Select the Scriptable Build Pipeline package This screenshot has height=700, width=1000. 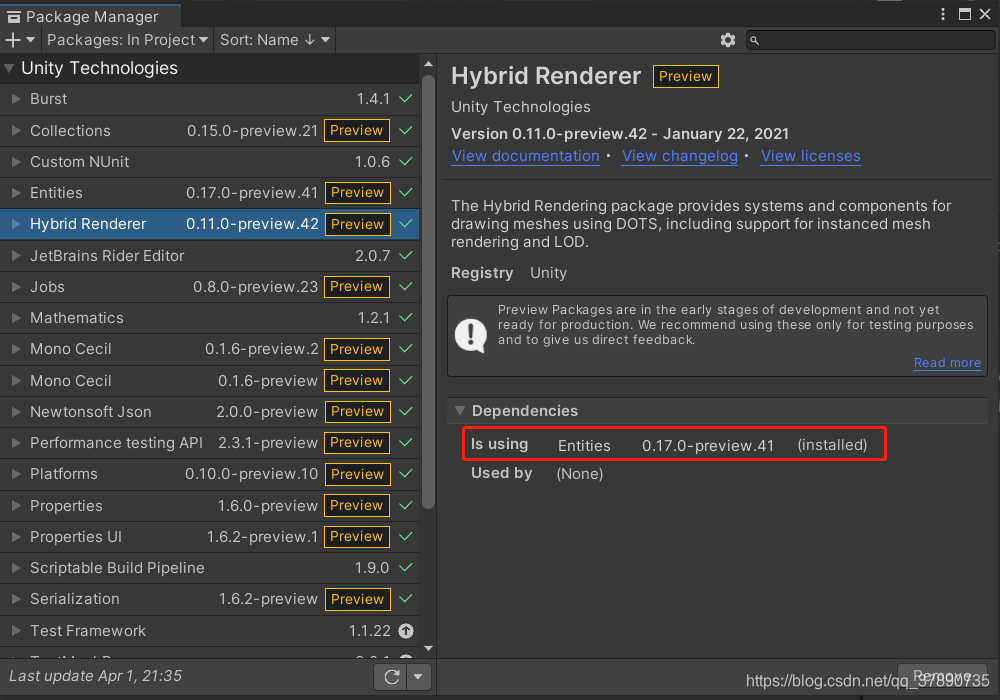coord(209,568)
